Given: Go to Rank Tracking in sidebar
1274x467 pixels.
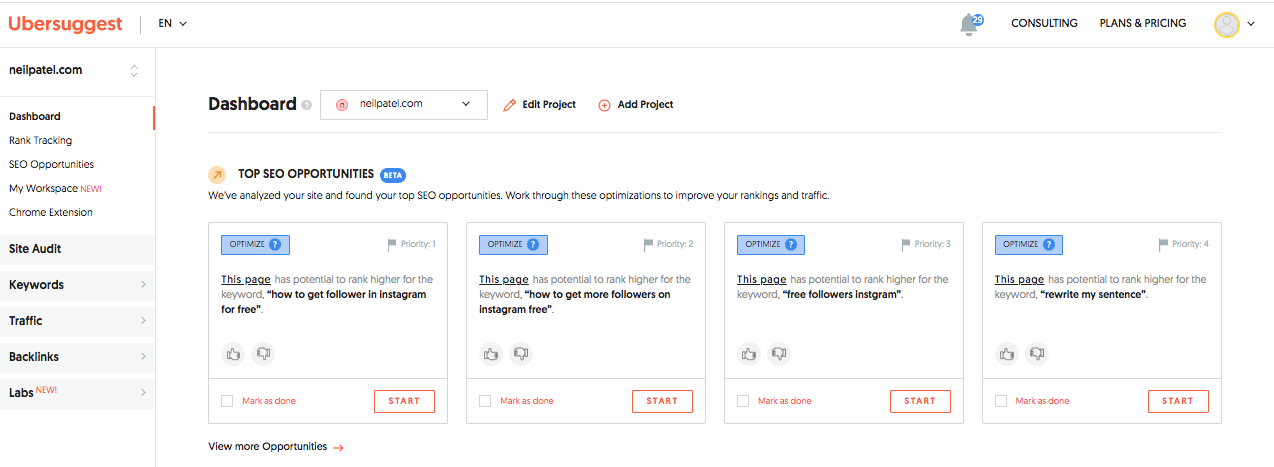Looking at the screenshot, I should pos(41,141).
